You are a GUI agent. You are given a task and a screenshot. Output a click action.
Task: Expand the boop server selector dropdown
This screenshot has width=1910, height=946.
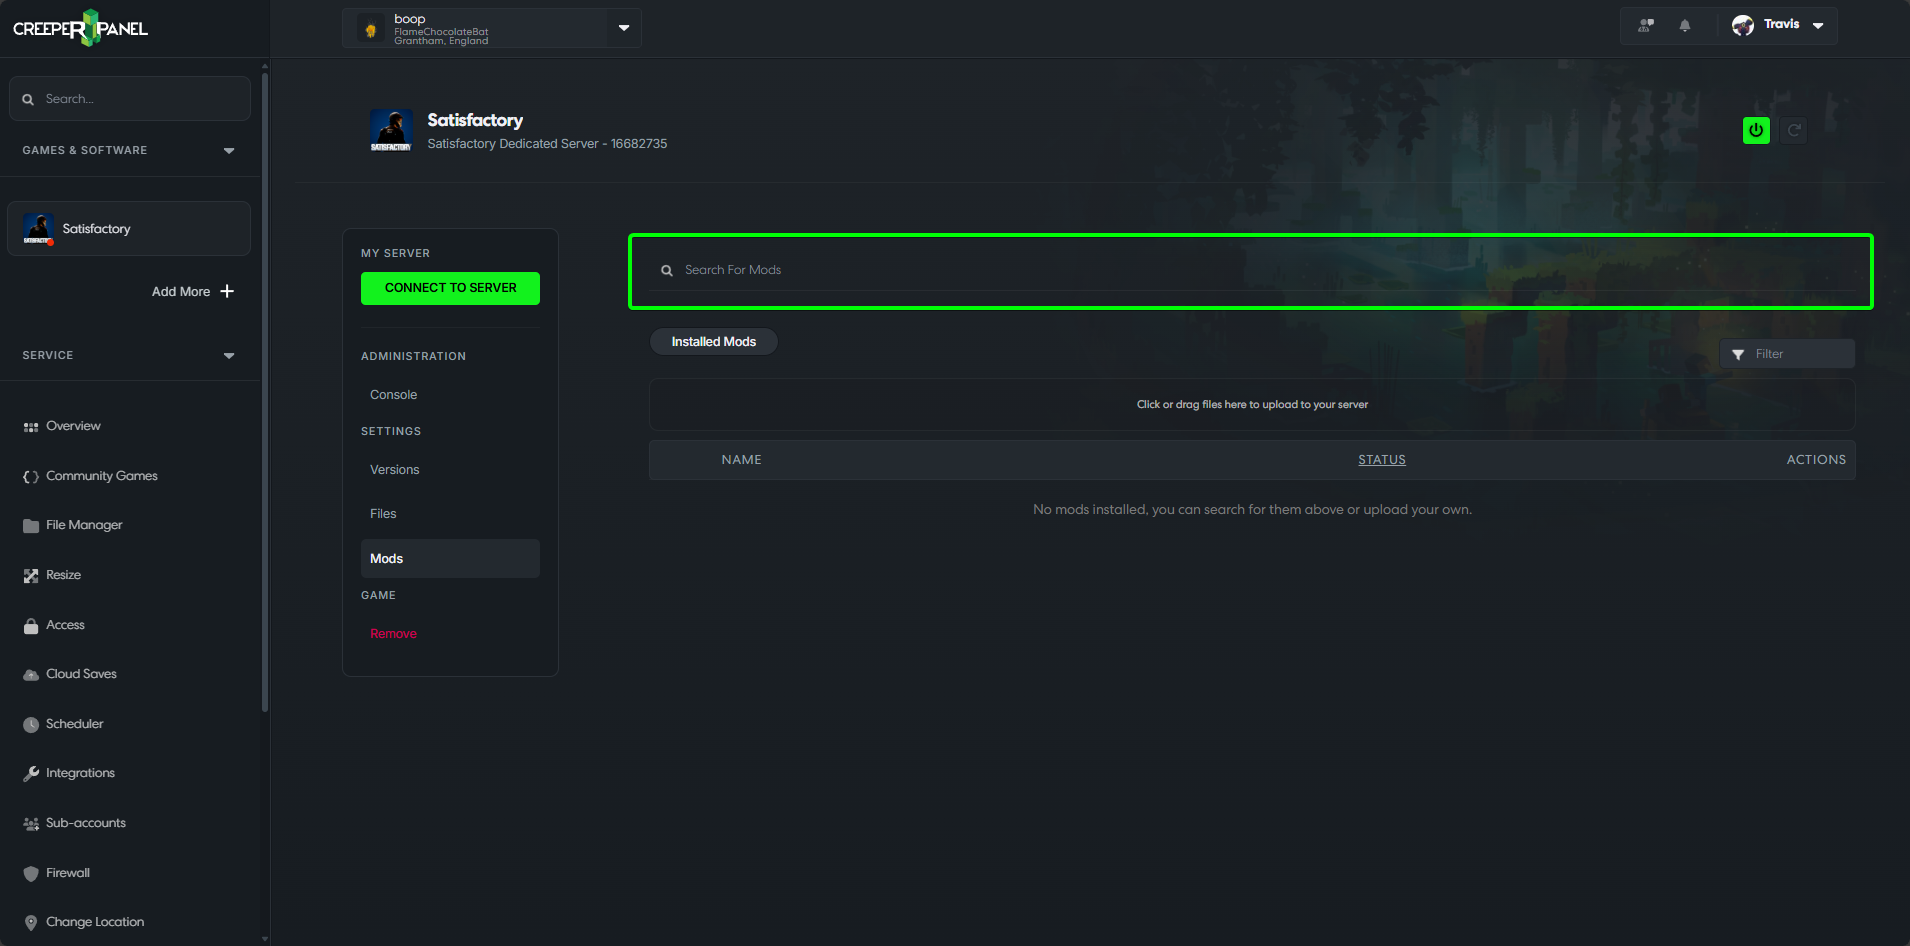pos(624,28)
